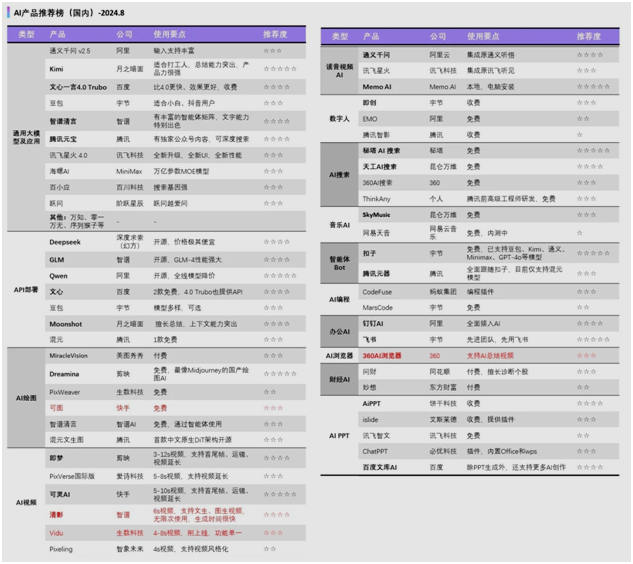Click the 'CodeFuse' product name

click(377, 292)
